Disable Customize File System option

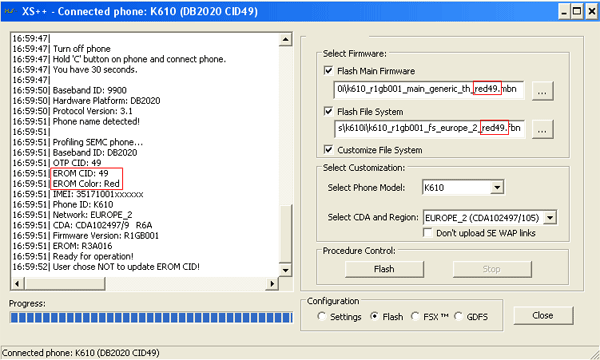(x=328, y=150)
